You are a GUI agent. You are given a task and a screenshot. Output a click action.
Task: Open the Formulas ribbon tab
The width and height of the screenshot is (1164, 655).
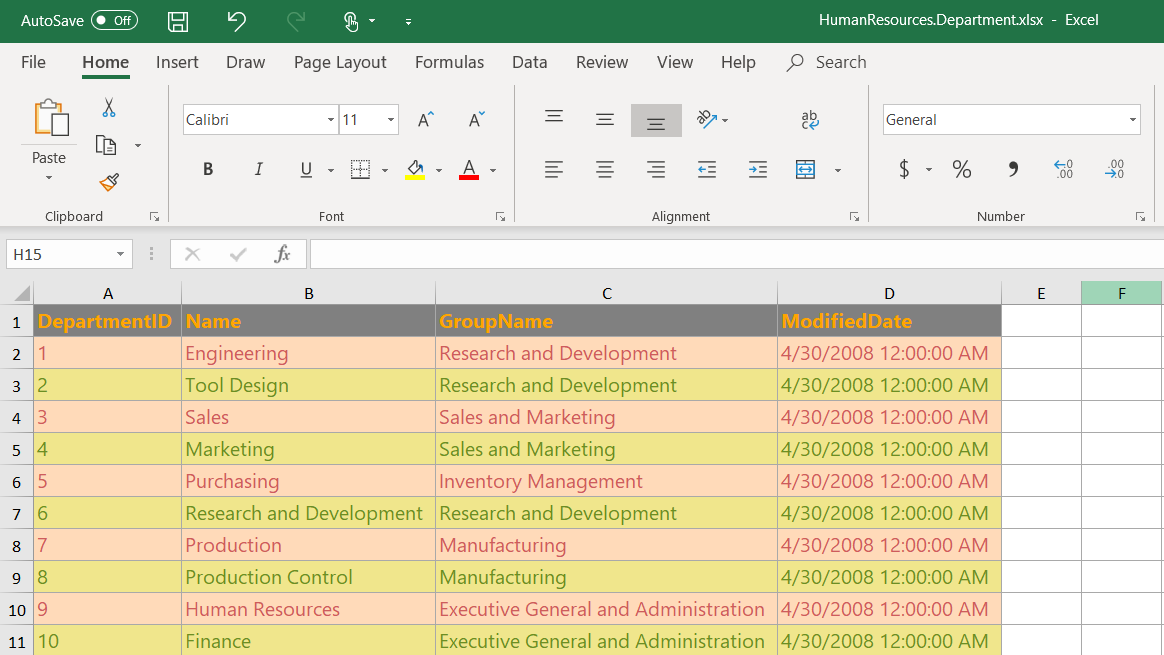[449, 62]
